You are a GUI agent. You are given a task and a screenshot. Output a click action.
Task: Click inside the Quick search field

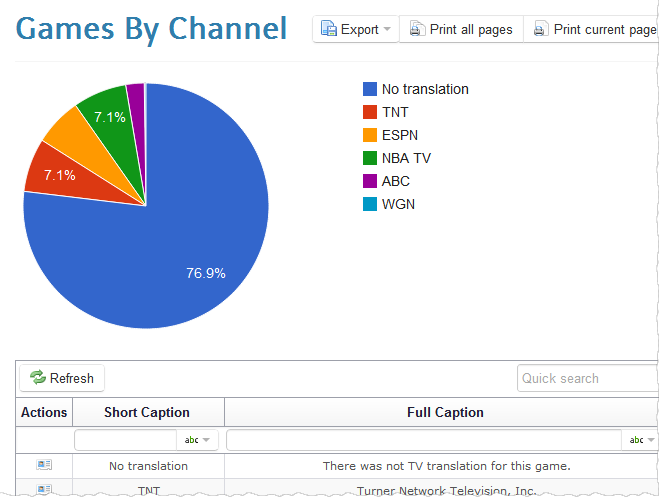pos(587,378)
